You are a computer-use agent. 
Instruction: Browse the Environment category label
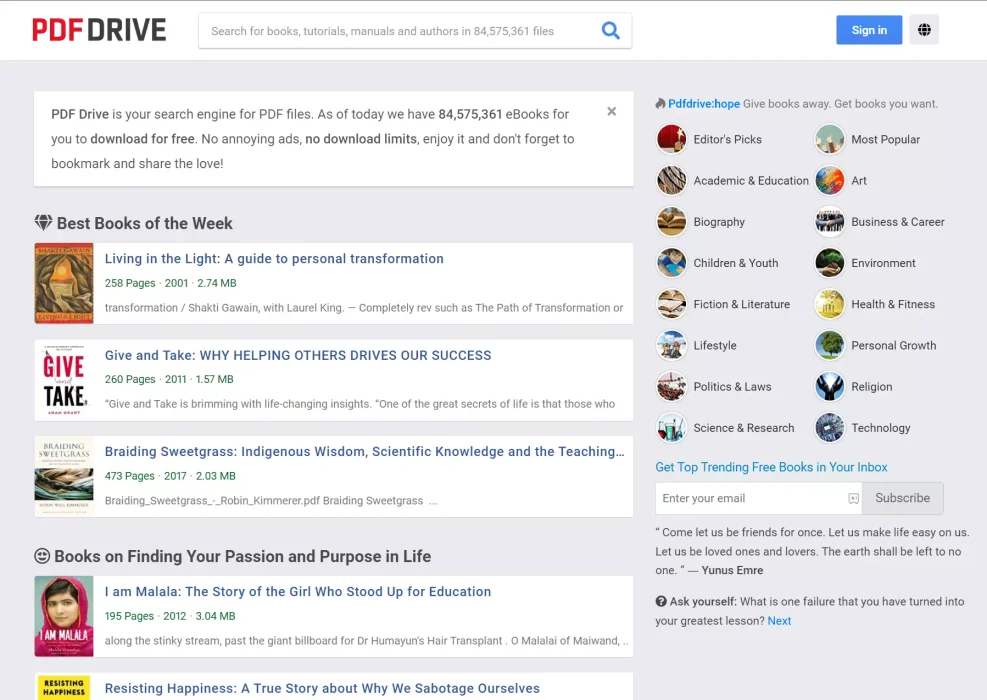pos(883,263)
